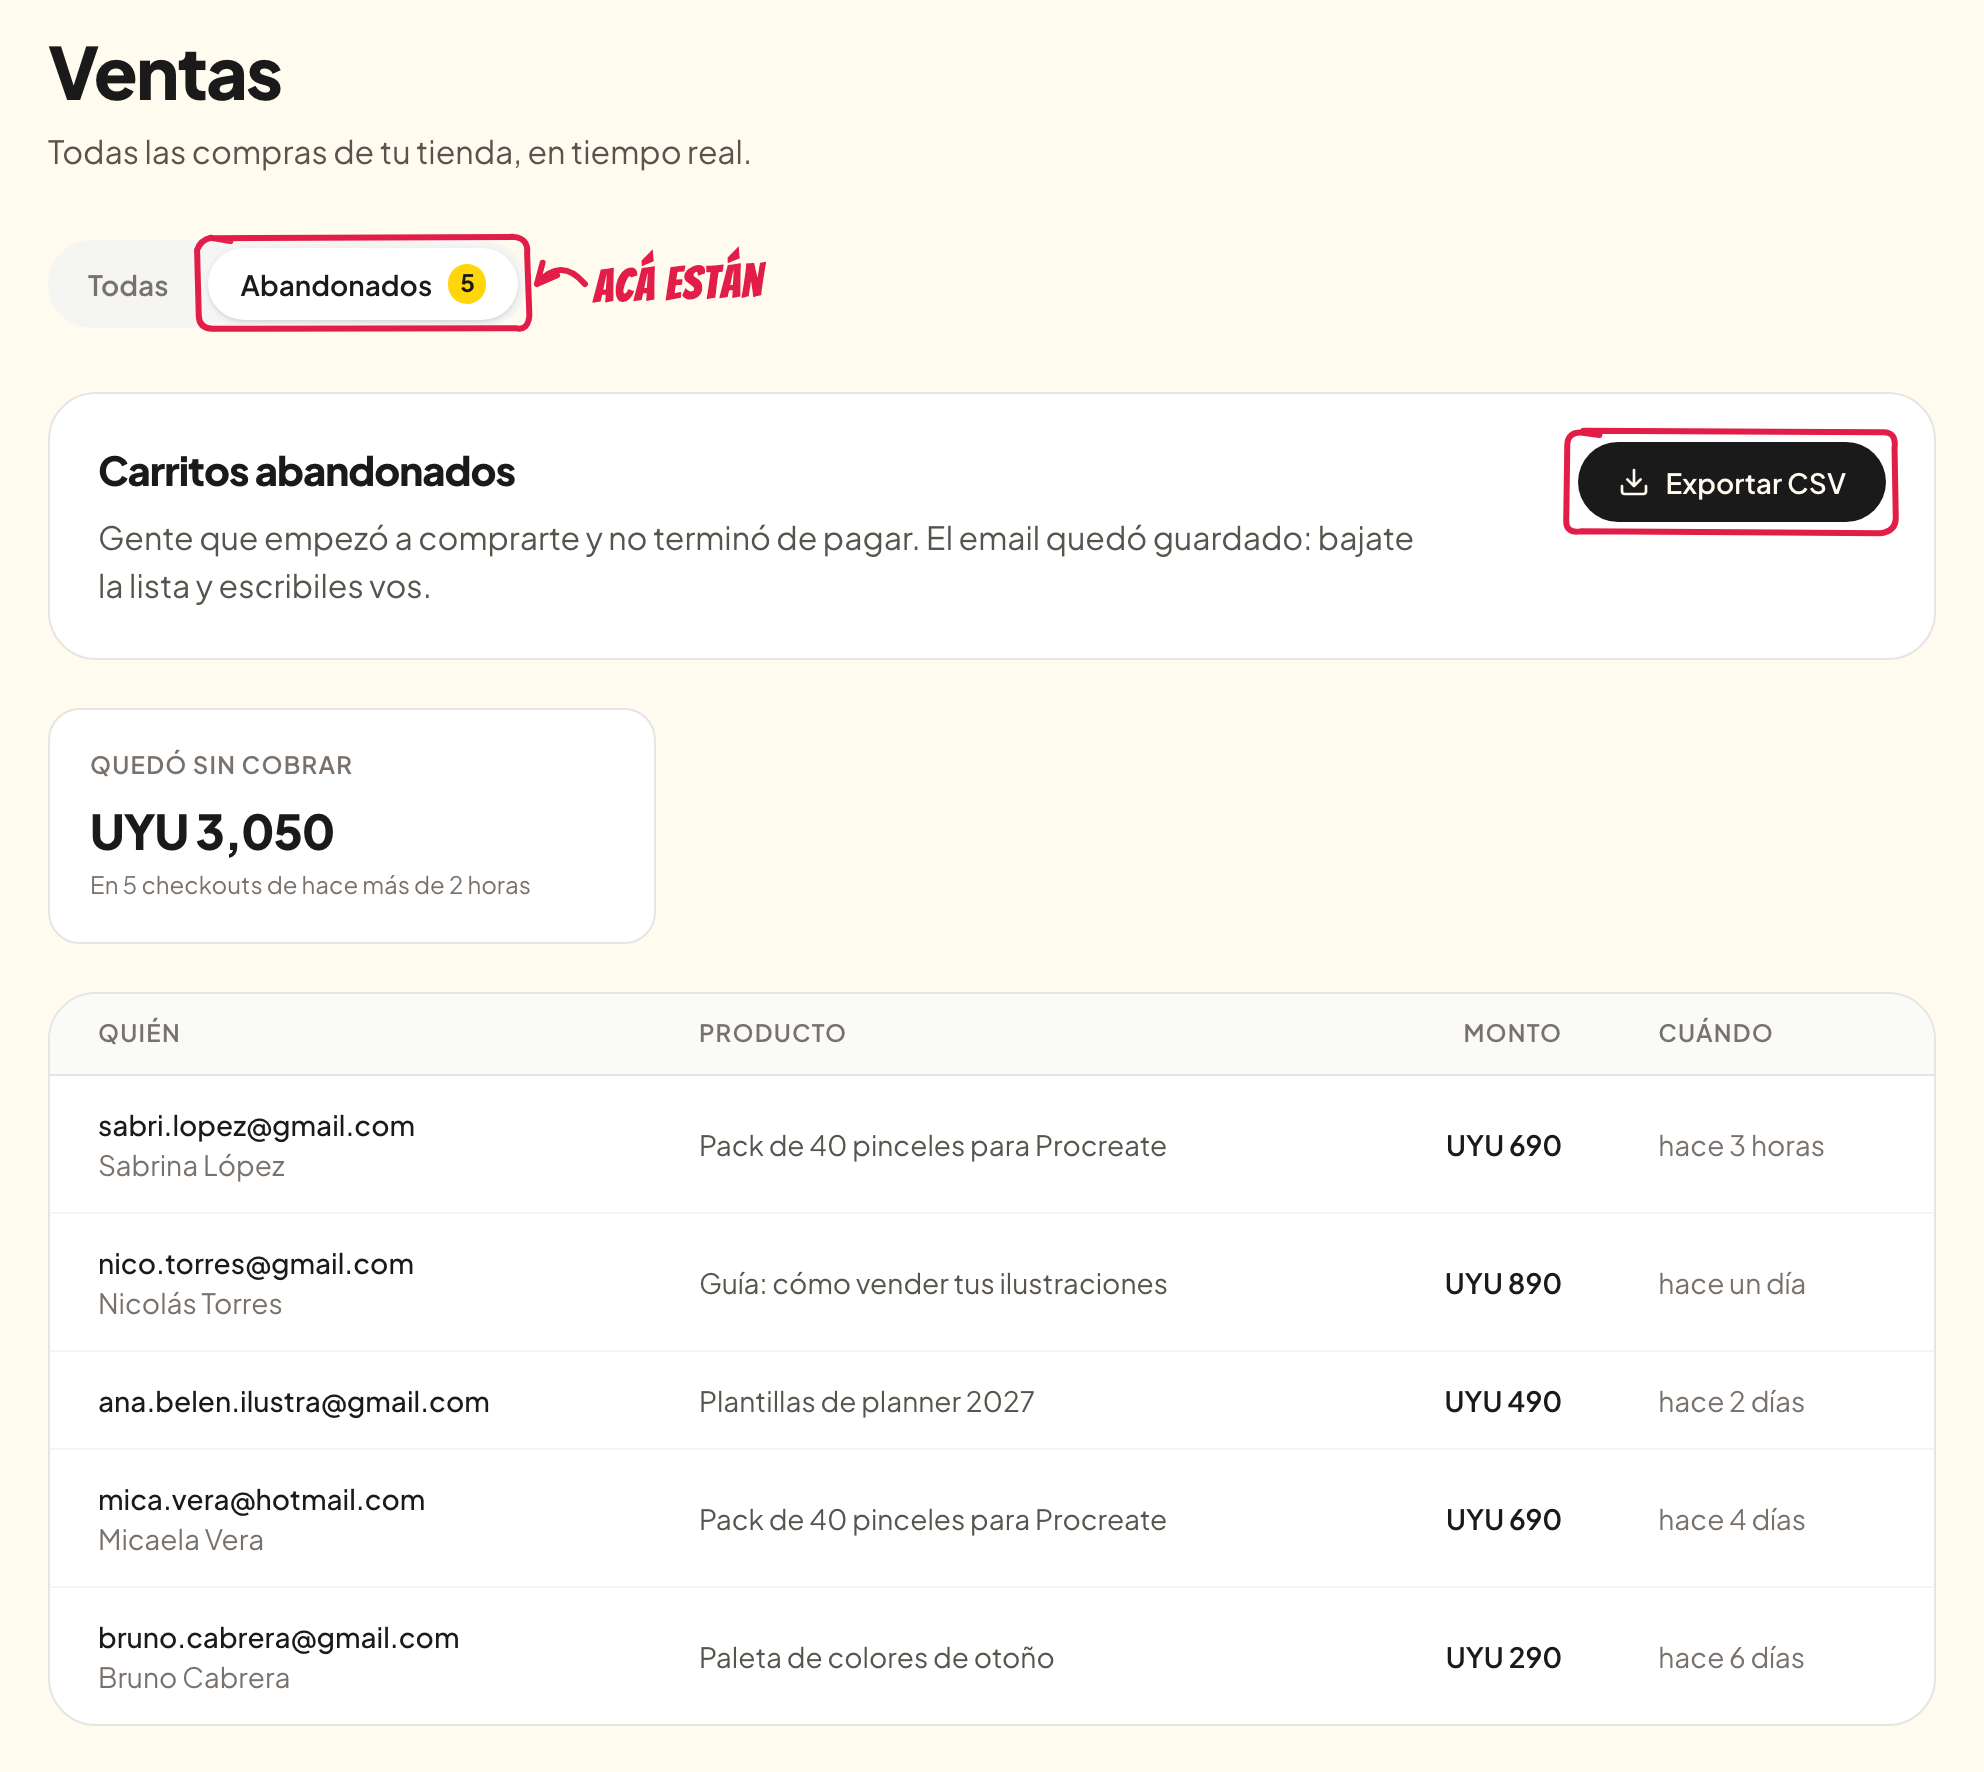Viewport: 1984px width, 1772px height.
Task: Click product Guía: cómo vender tus ilustraciones
Action: tap(933, 1284)
